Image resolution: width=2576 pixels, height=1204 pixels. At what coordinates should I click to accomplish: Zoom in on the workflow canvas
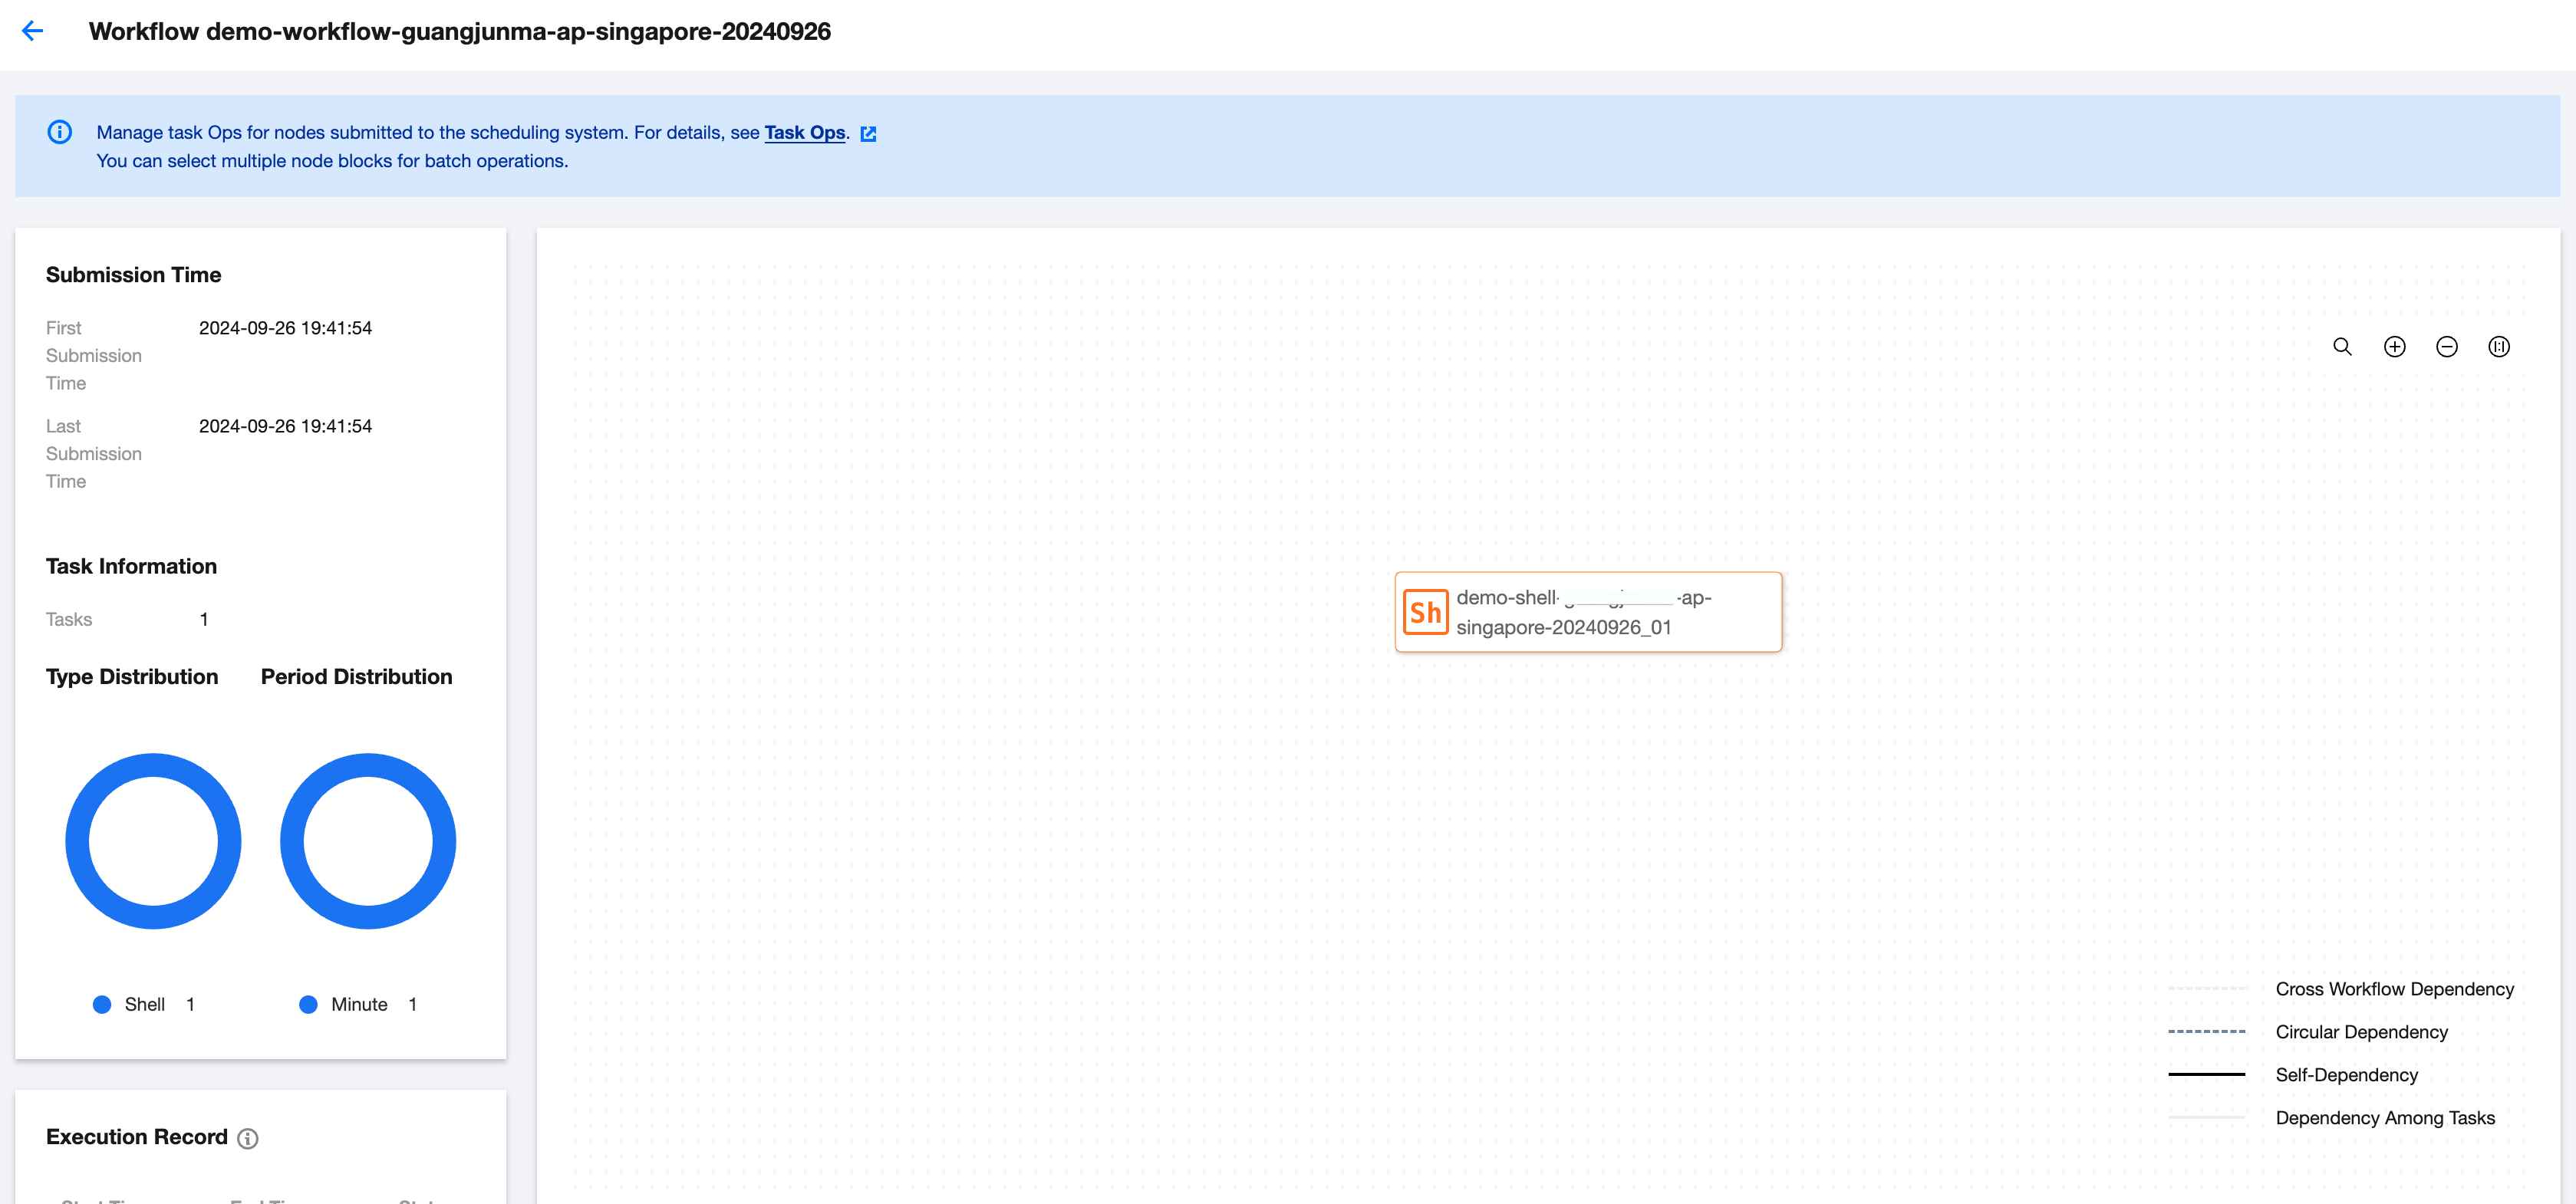(x=2394, y=347)
